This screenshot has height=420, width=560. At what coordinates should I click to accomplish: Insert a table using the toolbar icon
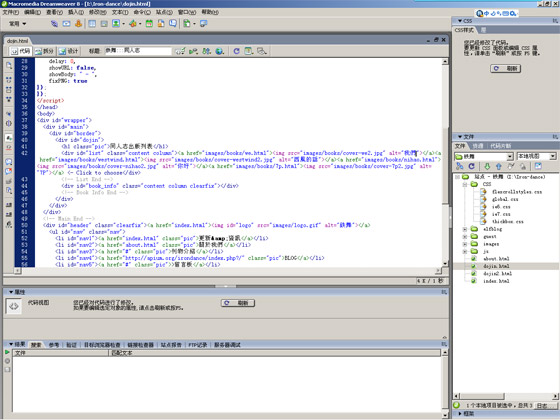coord(92,24)
